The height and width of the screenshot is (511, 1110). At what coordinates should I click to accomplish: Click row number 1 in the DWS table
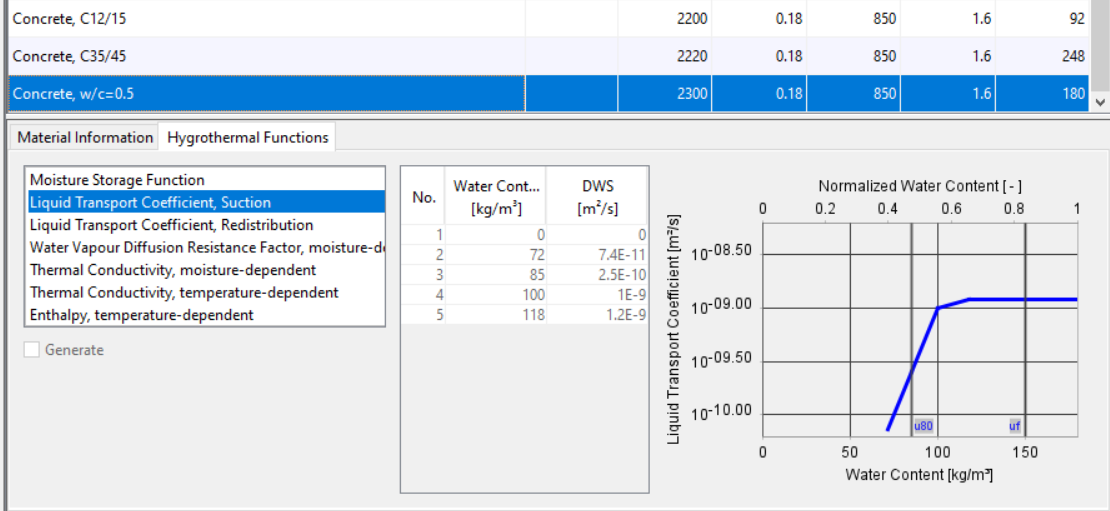coord(423,235)
